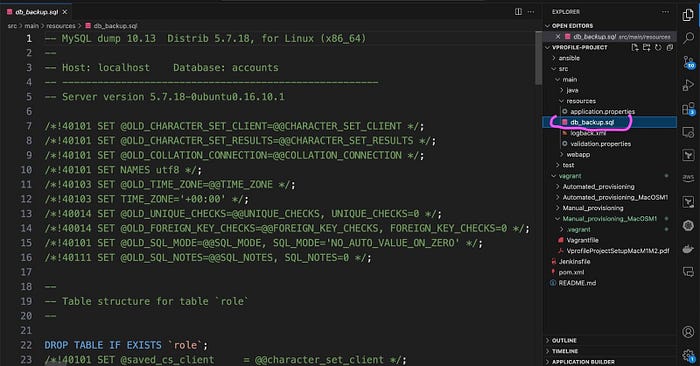Open the Explorer view in activity bar
This screenshot has height=366, width=700.
(x=688, y=15)
